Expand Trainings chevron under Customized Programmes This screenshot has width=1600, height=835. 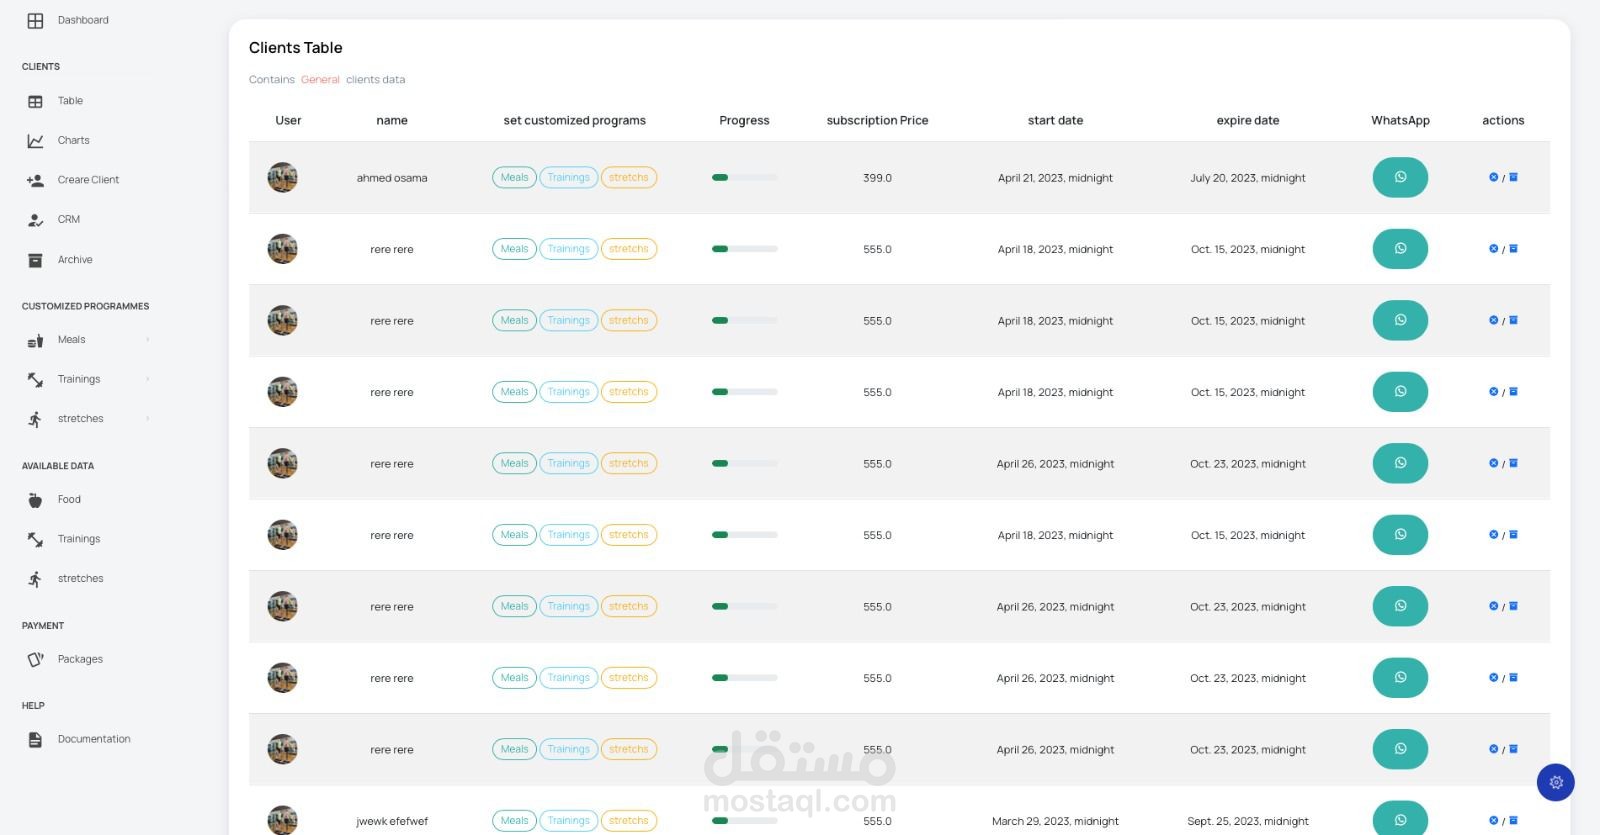tap(148, 379)
